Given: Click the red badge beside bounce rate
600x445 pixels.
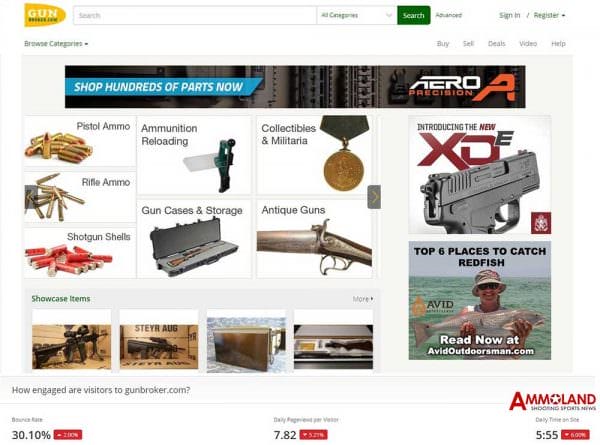Looking at the screenshot, I should point(68,435).
